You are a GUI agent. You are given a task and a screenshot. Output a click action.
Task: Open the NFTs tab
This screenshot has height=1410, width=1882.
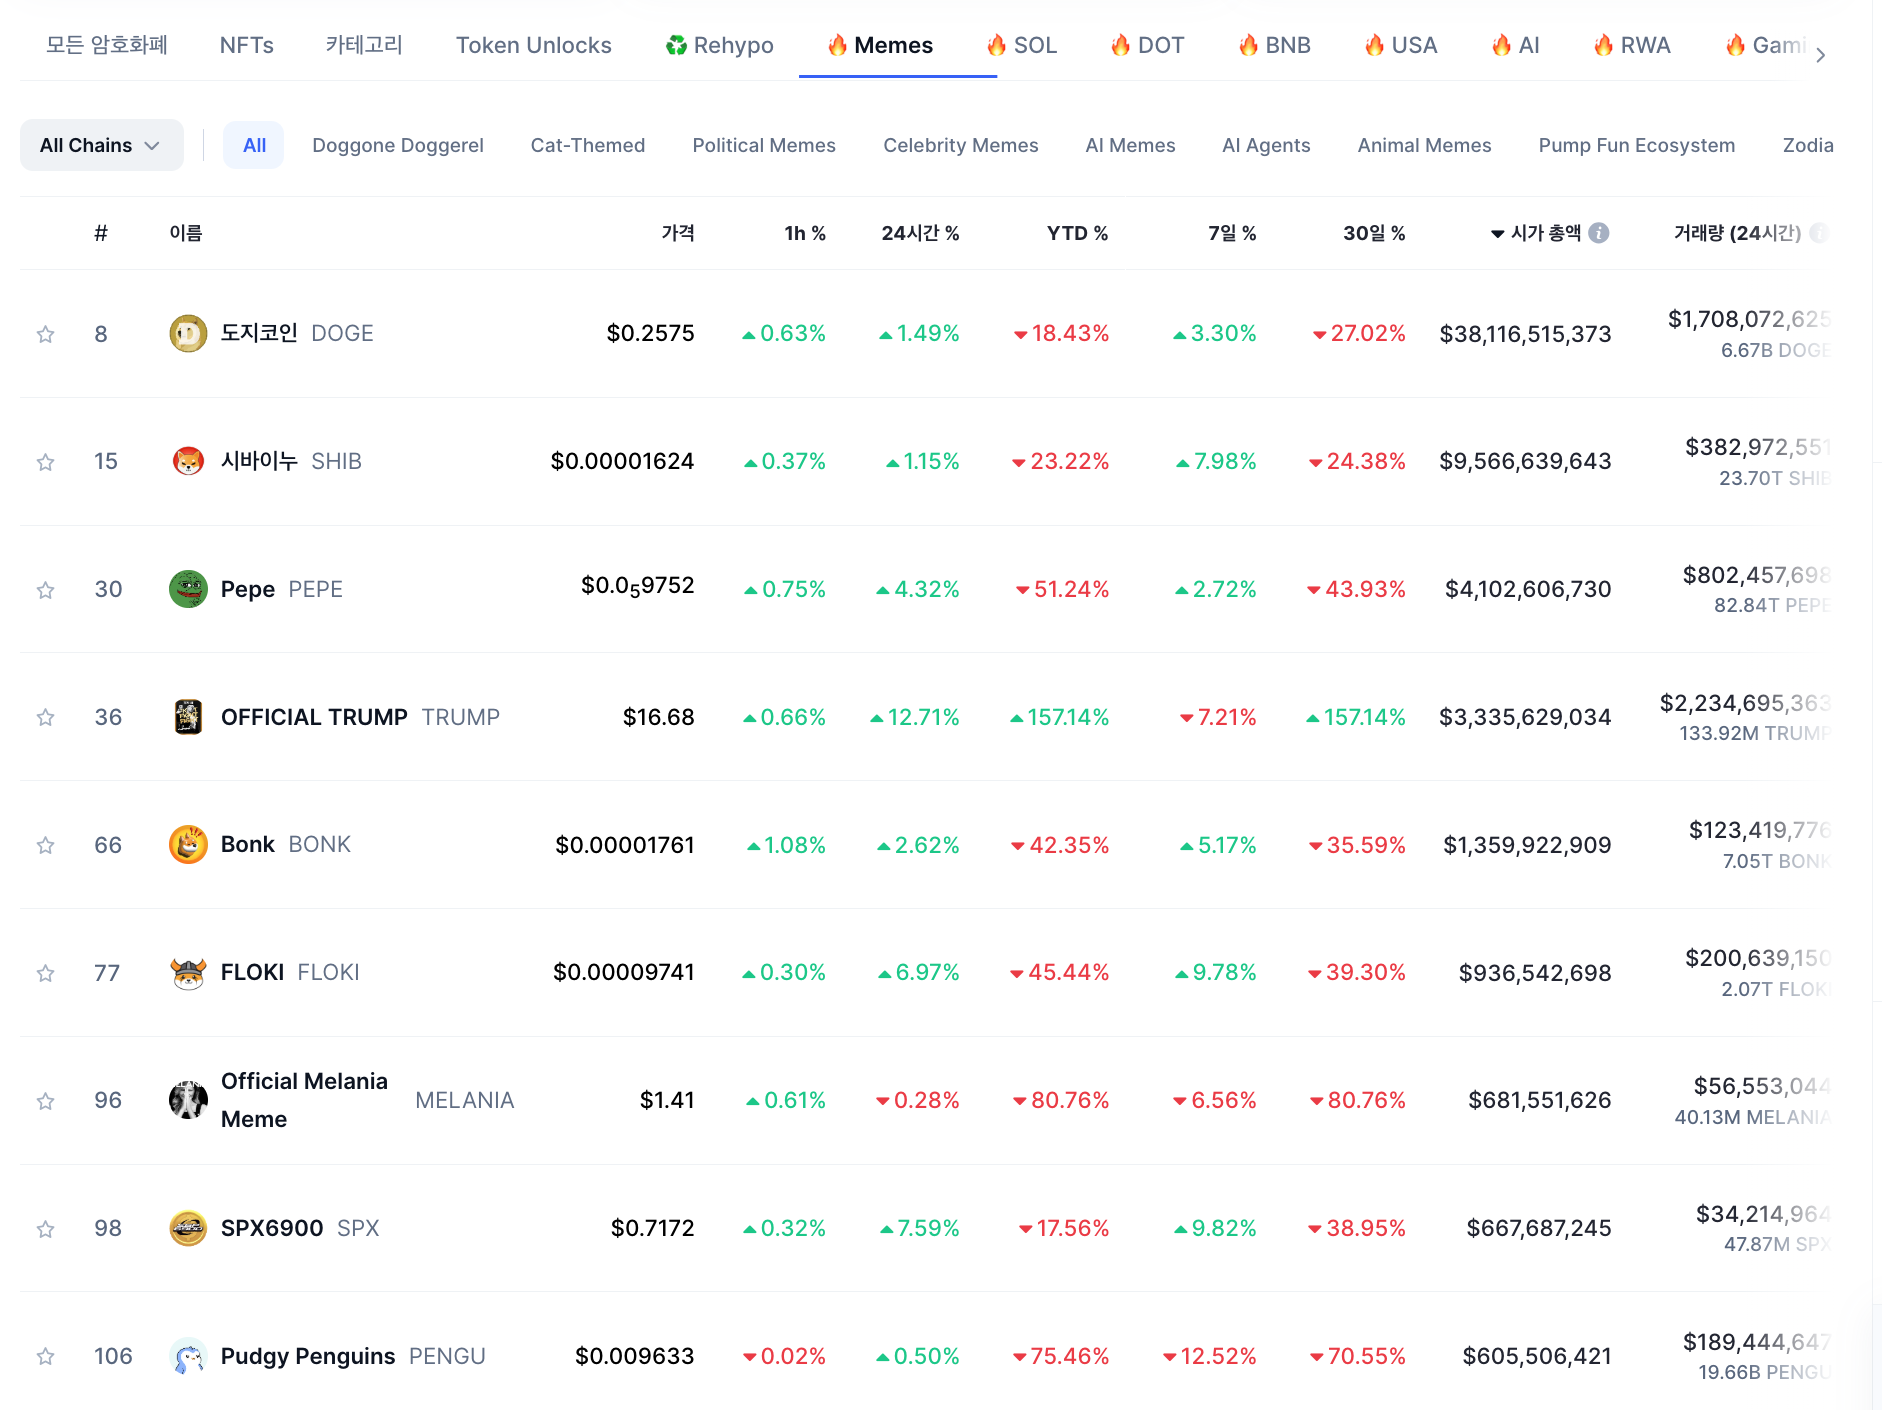(247, 45)
